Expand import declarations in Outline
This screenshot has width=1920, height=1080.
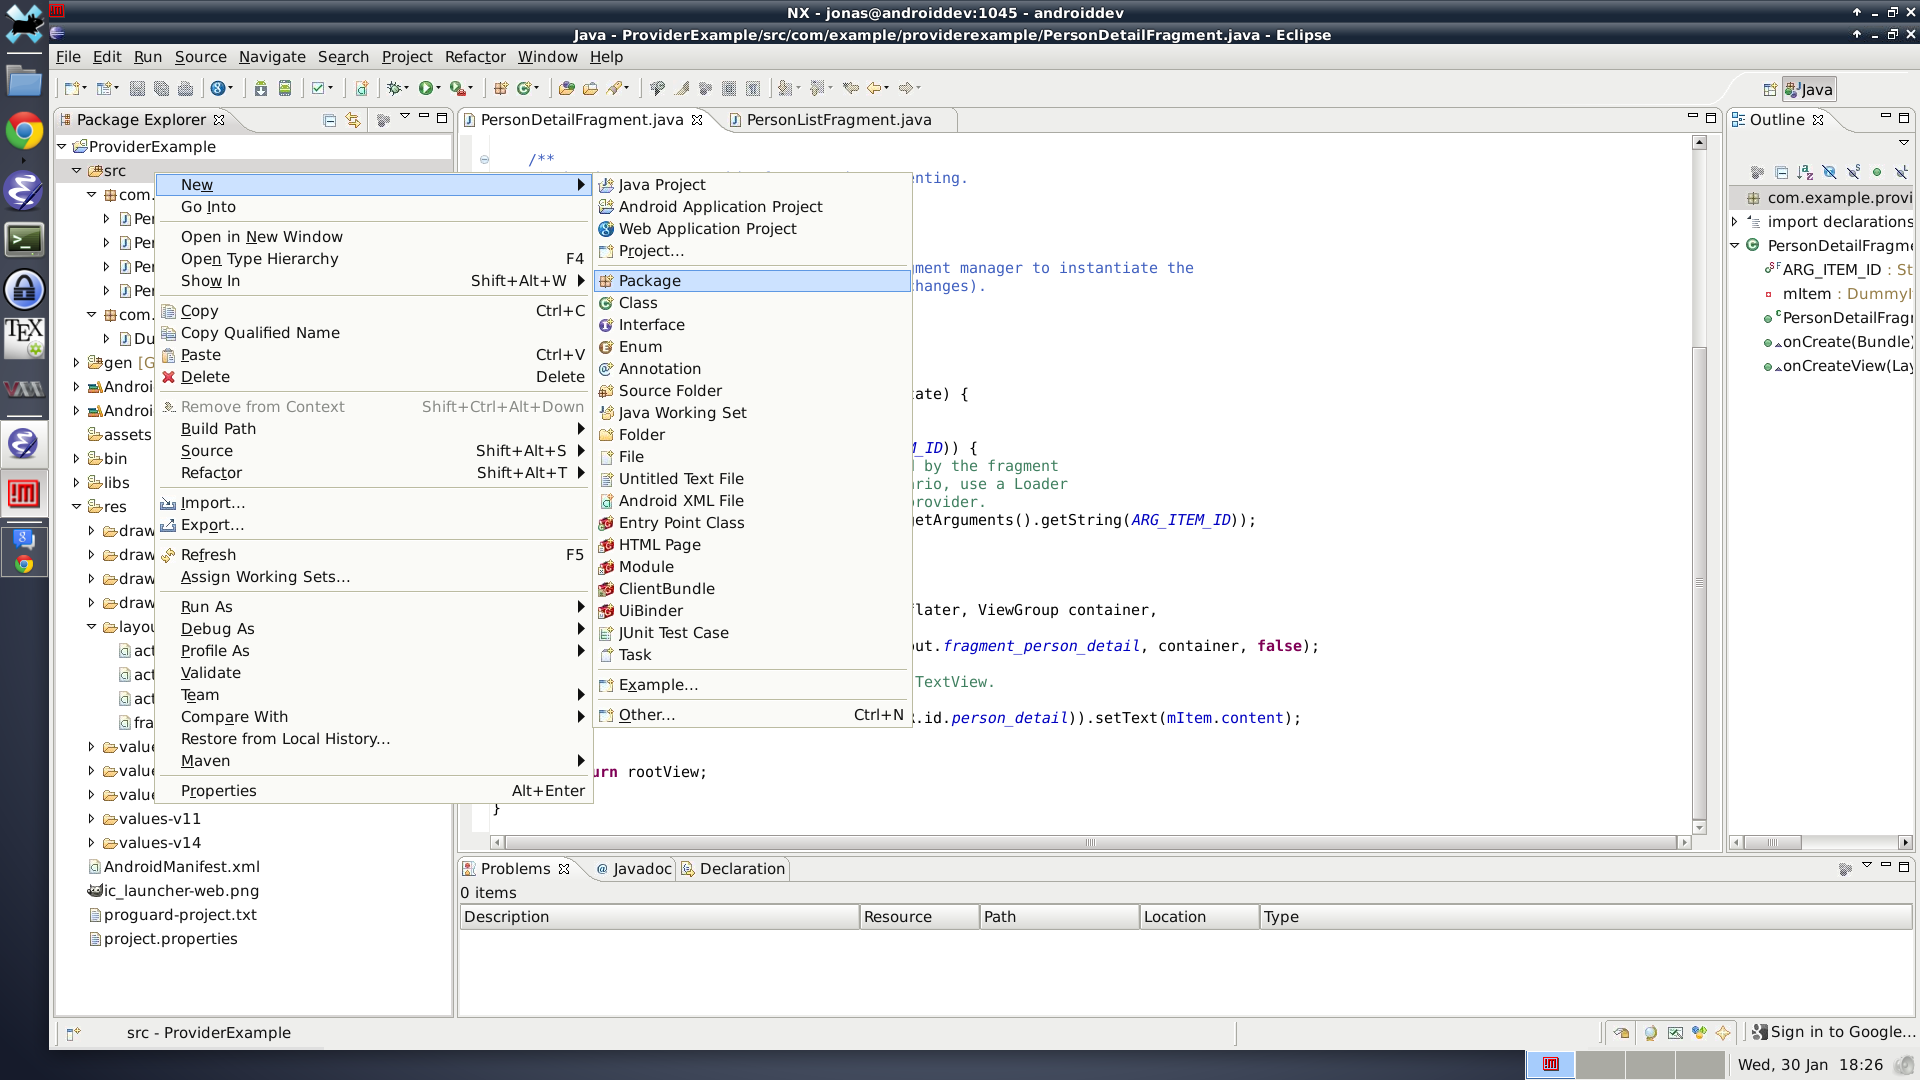(x=1735, y=221)
